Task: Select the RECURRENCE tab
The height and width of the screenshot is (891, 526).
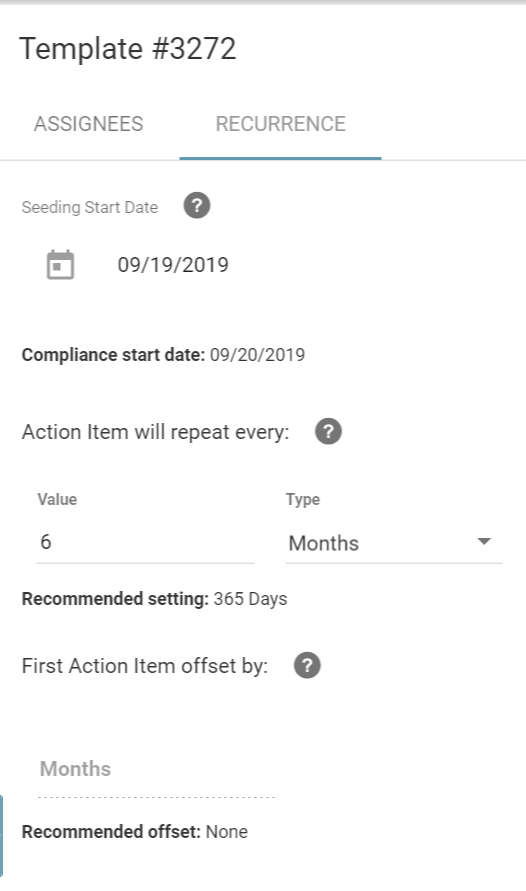Action: (281, 124)
